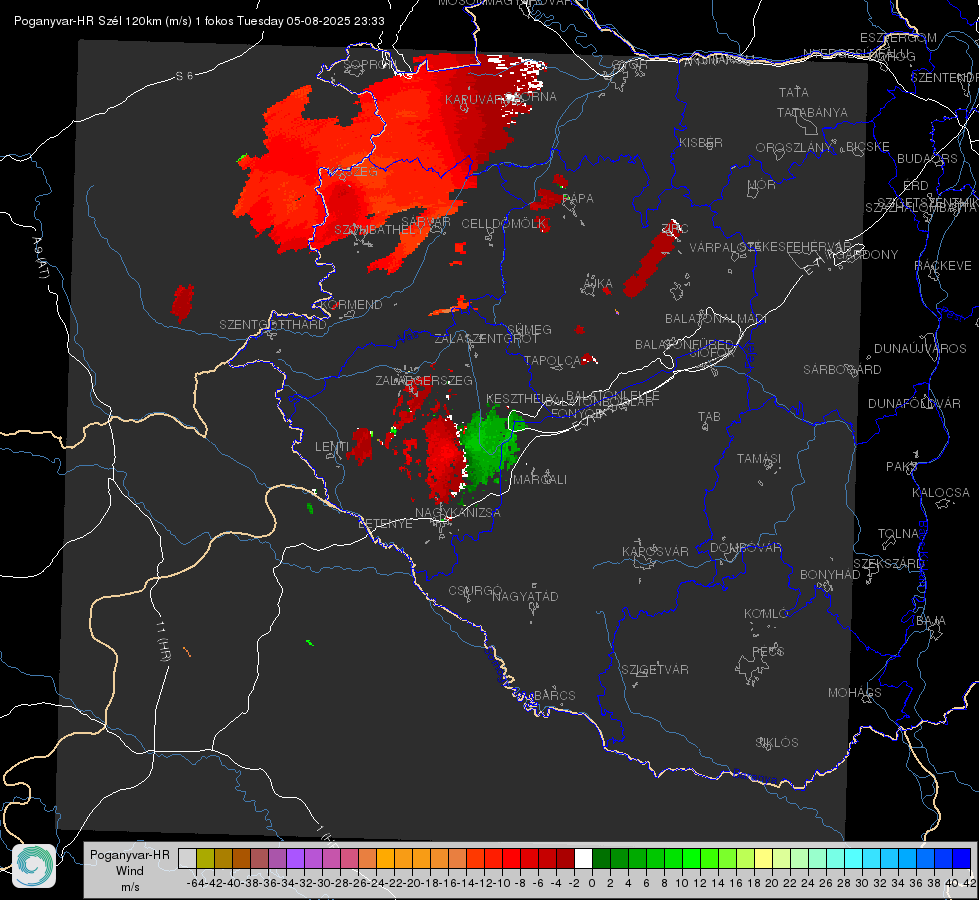
Task: Click the 'm/s' unit label in legend
Action: pyautogui.click(x=130, y=887)
